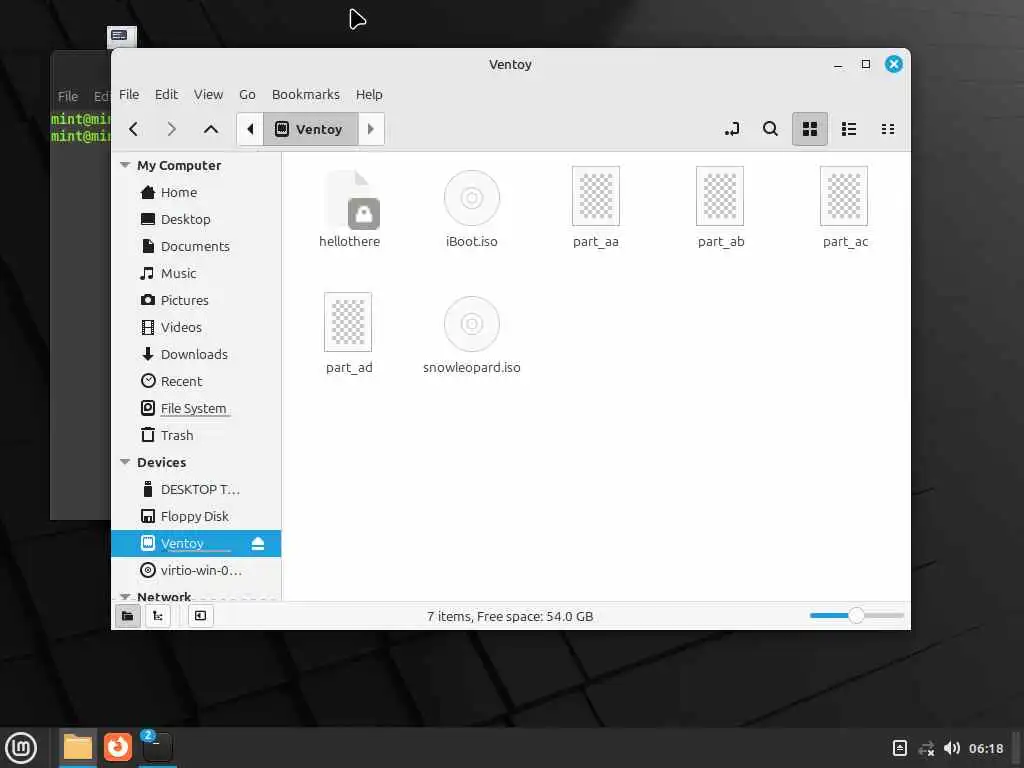The image size is (1024, 768).
Task: Show tree view in the sidebar
Action: point(158,616)
